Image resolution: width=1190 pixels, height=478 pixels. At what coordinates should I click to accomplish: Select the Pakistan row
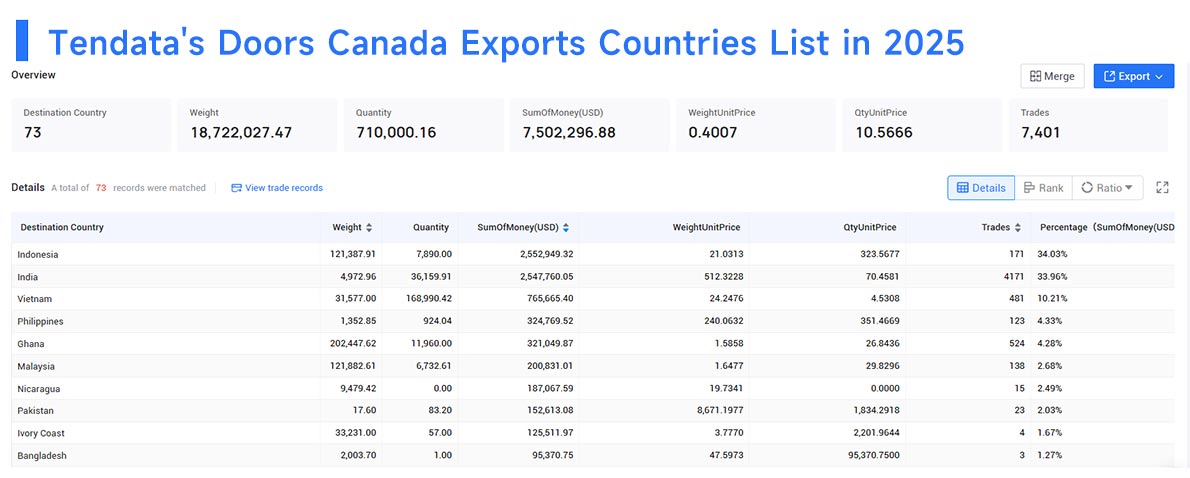click(x=593, y=411)
